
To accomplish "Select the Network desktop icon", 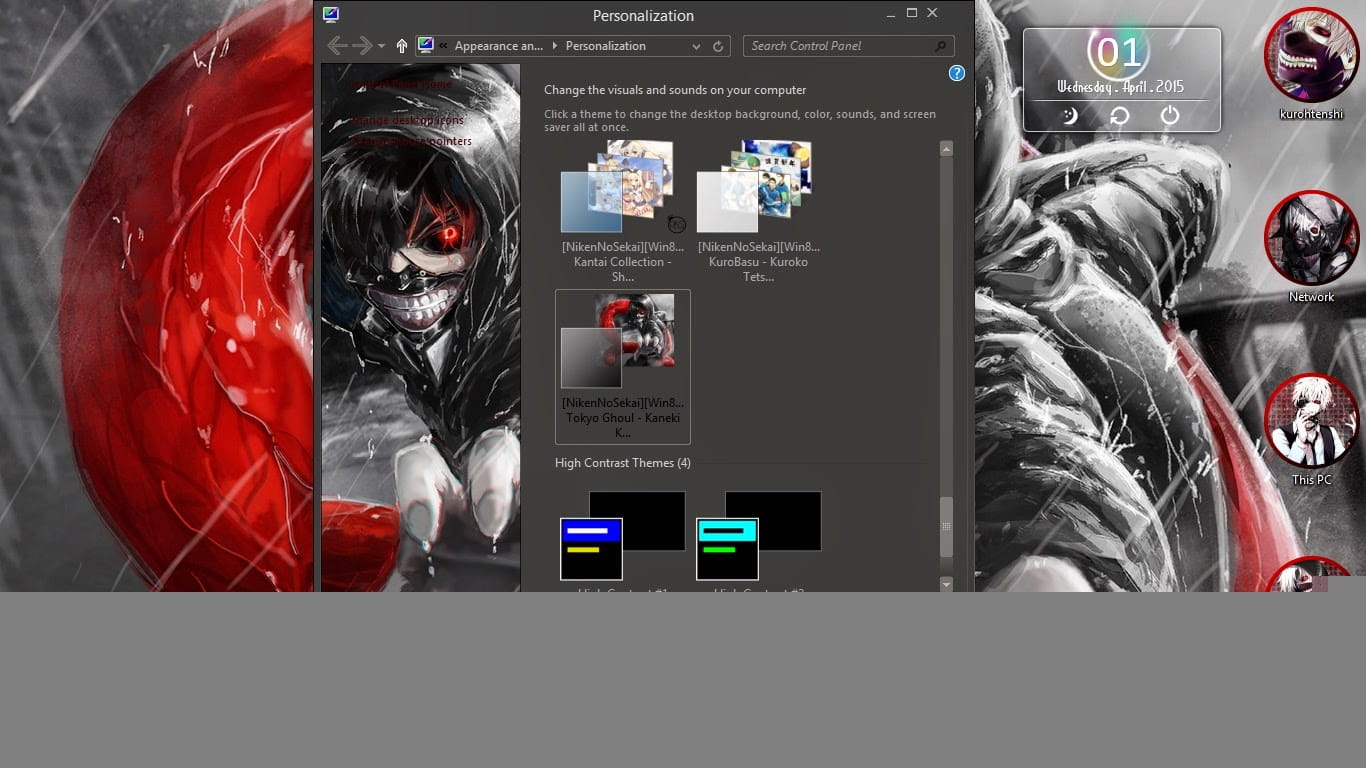I will coord(1311,247).
